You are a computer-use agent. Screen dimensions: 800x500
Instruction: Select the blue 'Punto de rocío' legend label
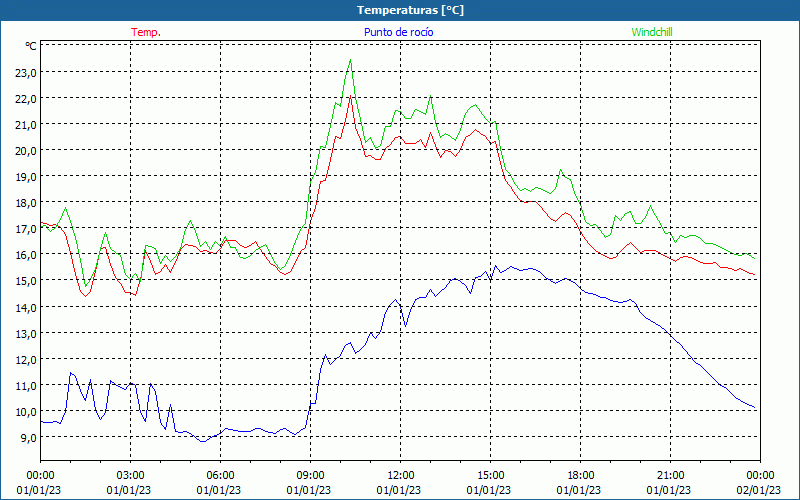point(398,32)
